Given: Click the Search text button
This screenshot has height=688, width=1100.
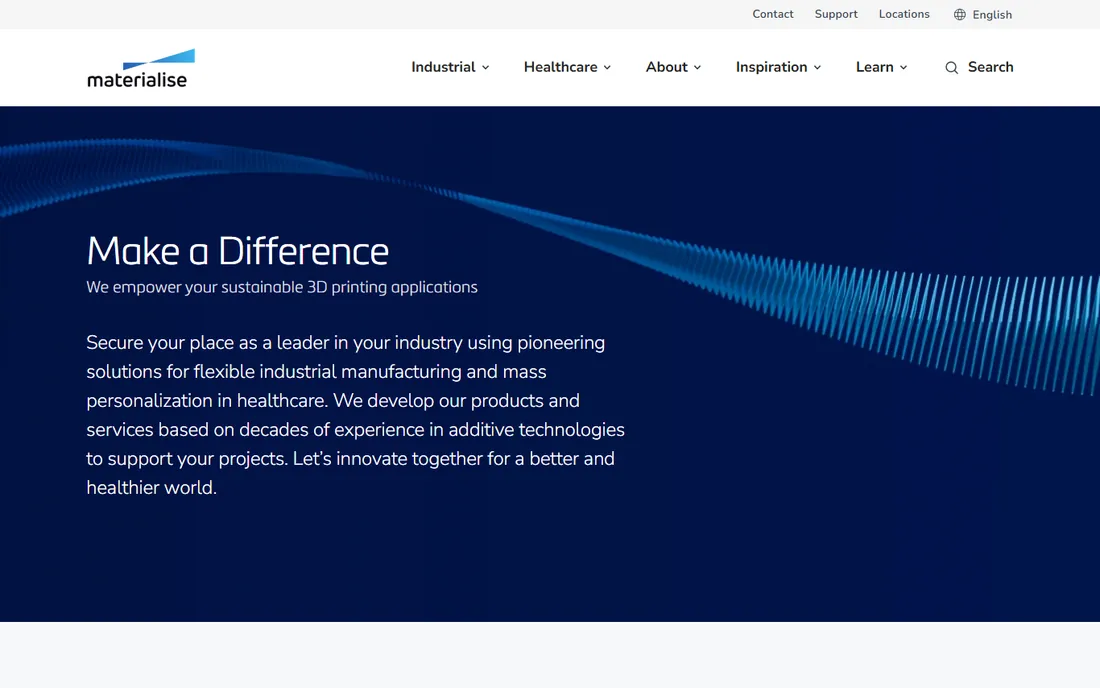Looking at the screenshot, I should coord(991,67).
